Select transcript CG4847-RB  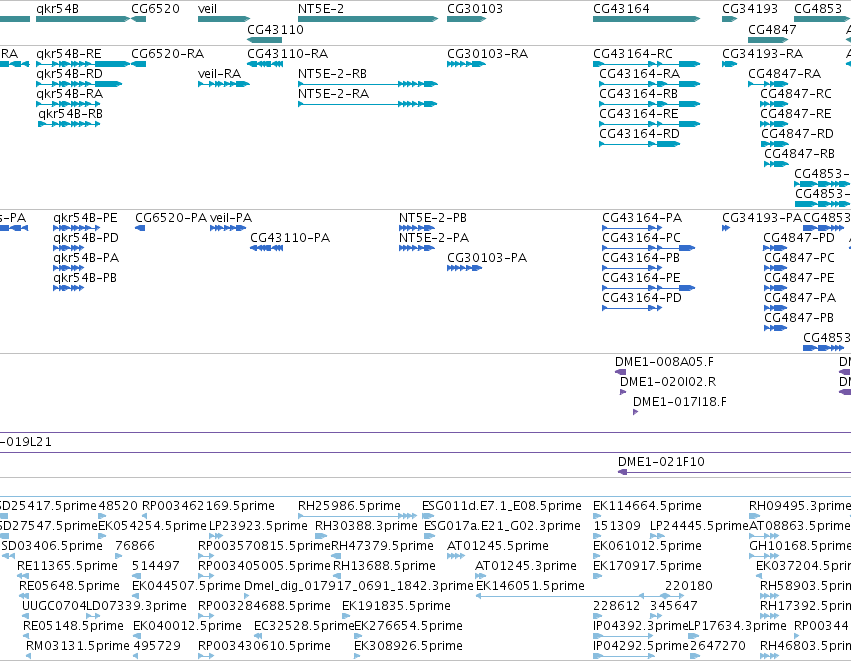tap(799, 154)
